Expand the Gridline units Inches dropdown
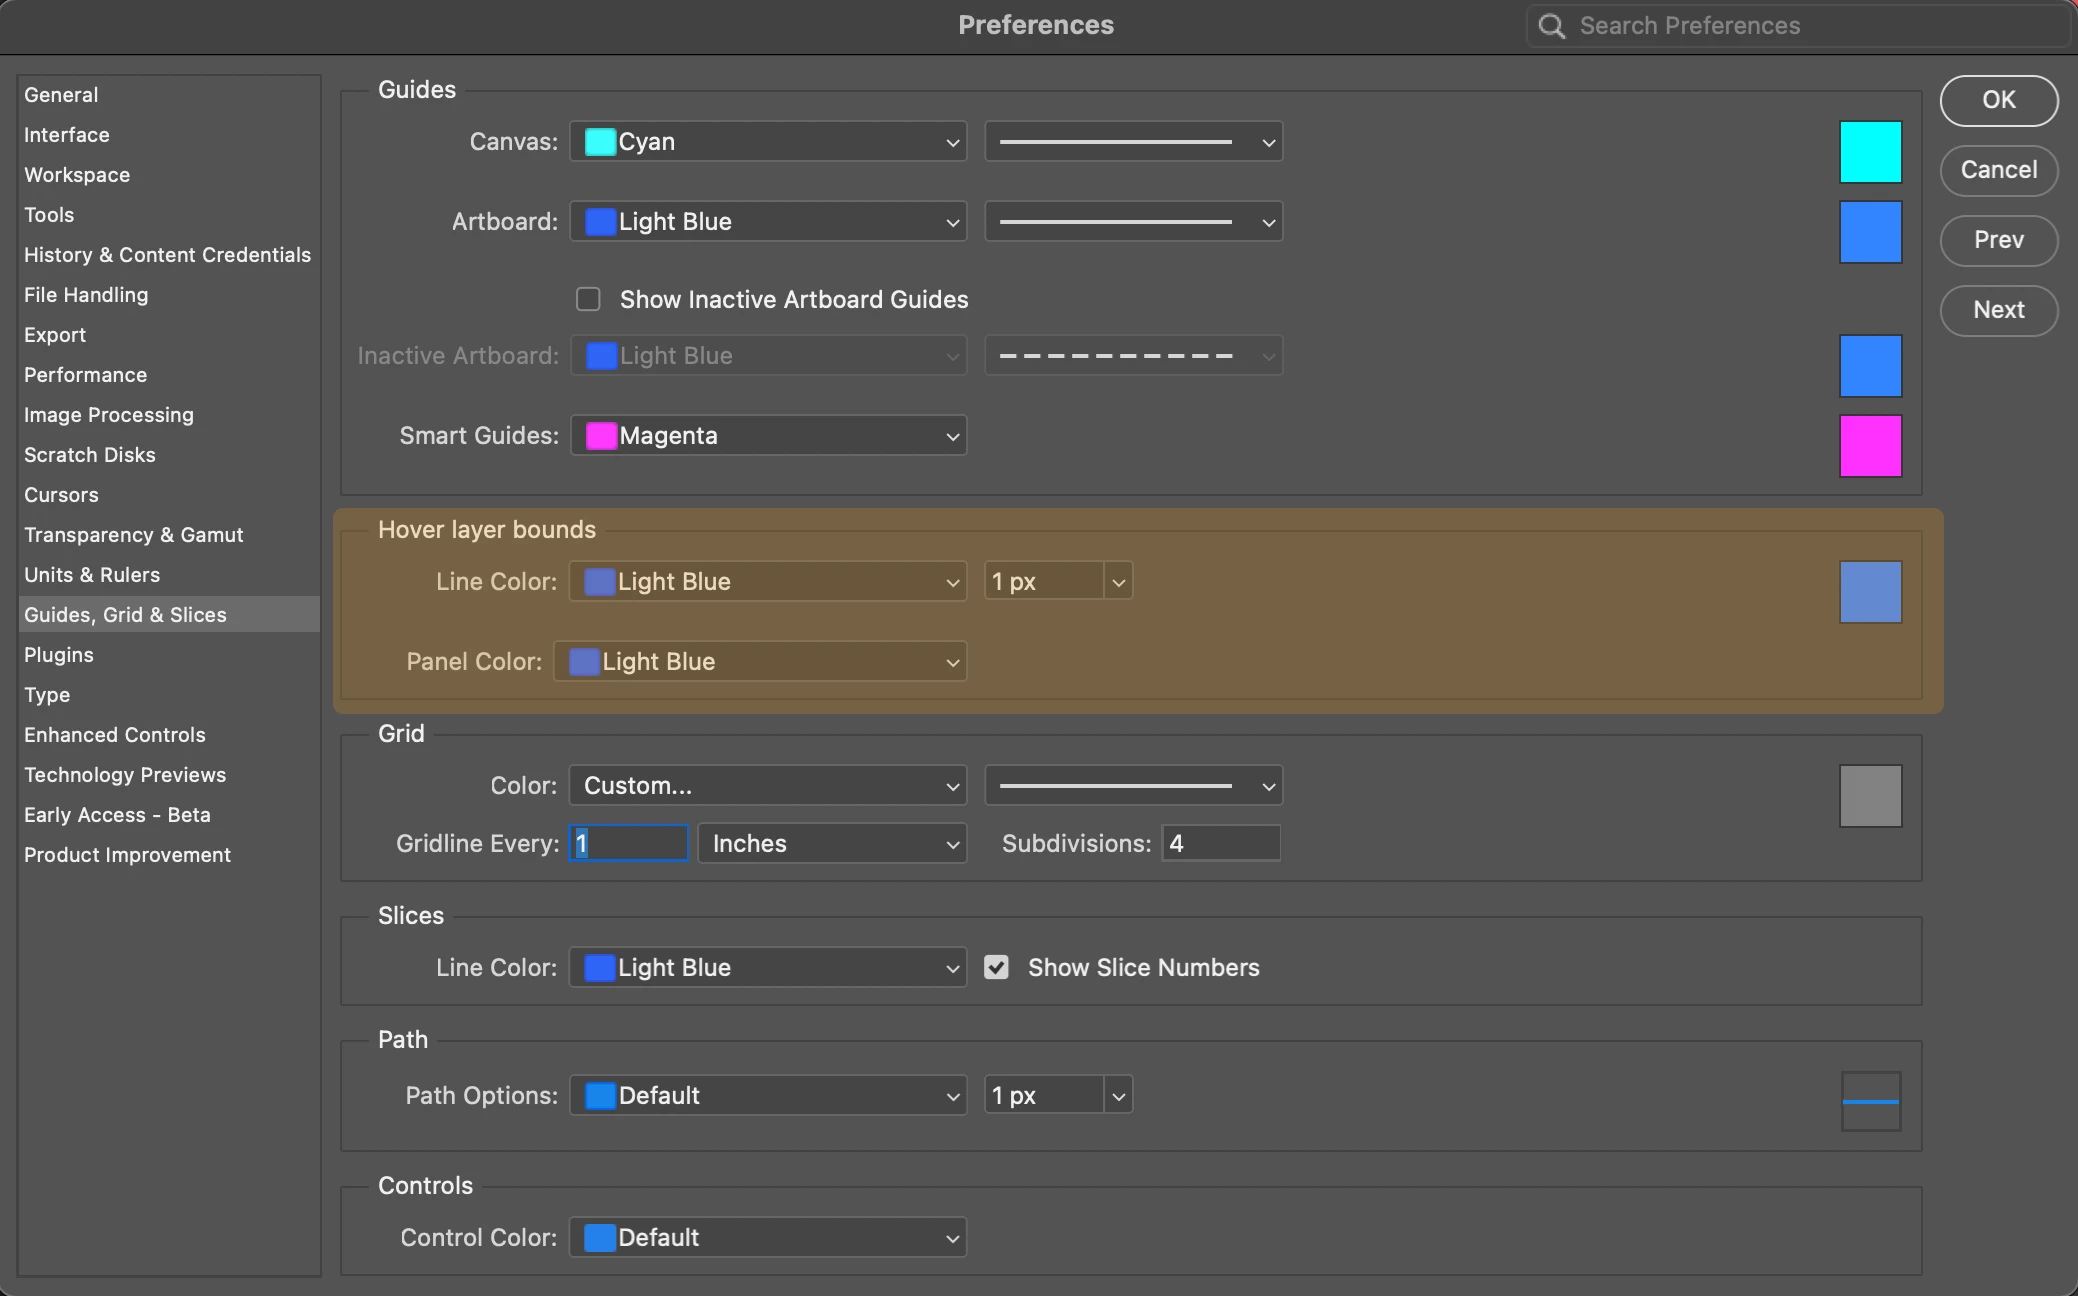This screenshot has width=2078, height=1296. pyautogui.click(x=832, y=844)
